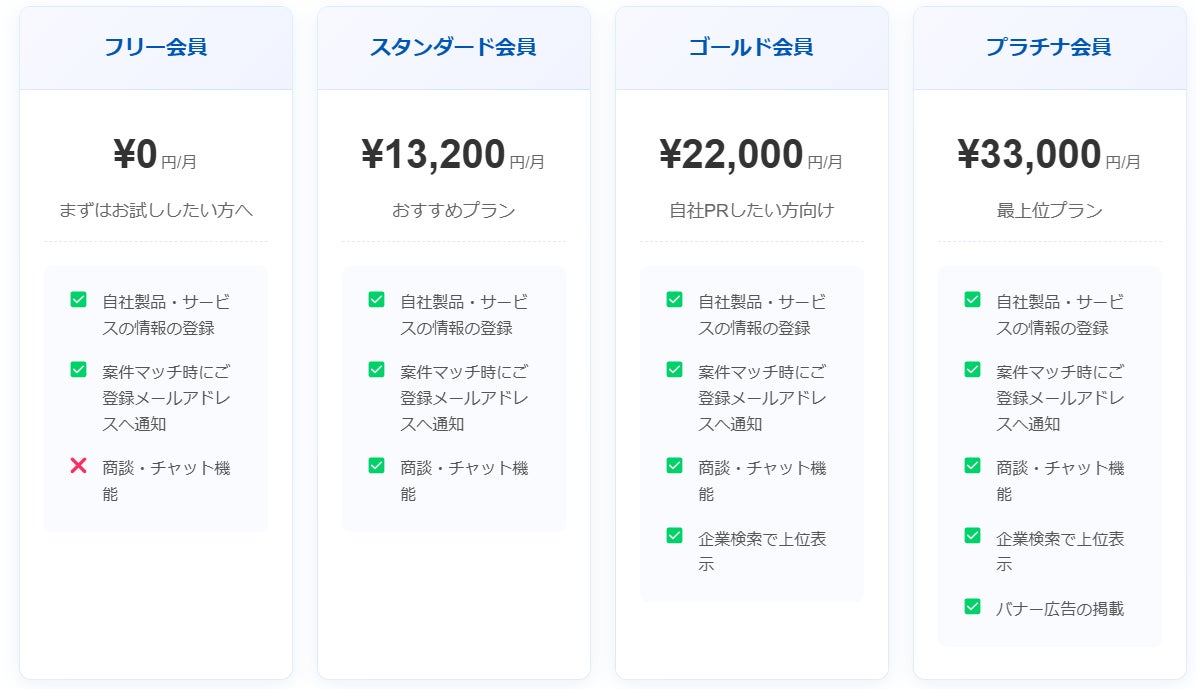This screenshot has height=689, width=1196.
Task: Click the 自社PRしたい方向け subtitle
Action: 751,210
